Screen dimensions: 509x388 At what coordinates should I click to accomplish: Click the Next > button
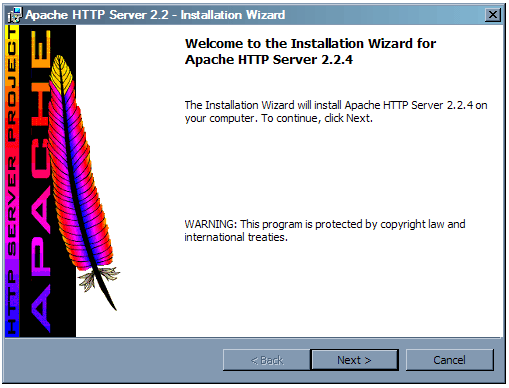[354, 360]
